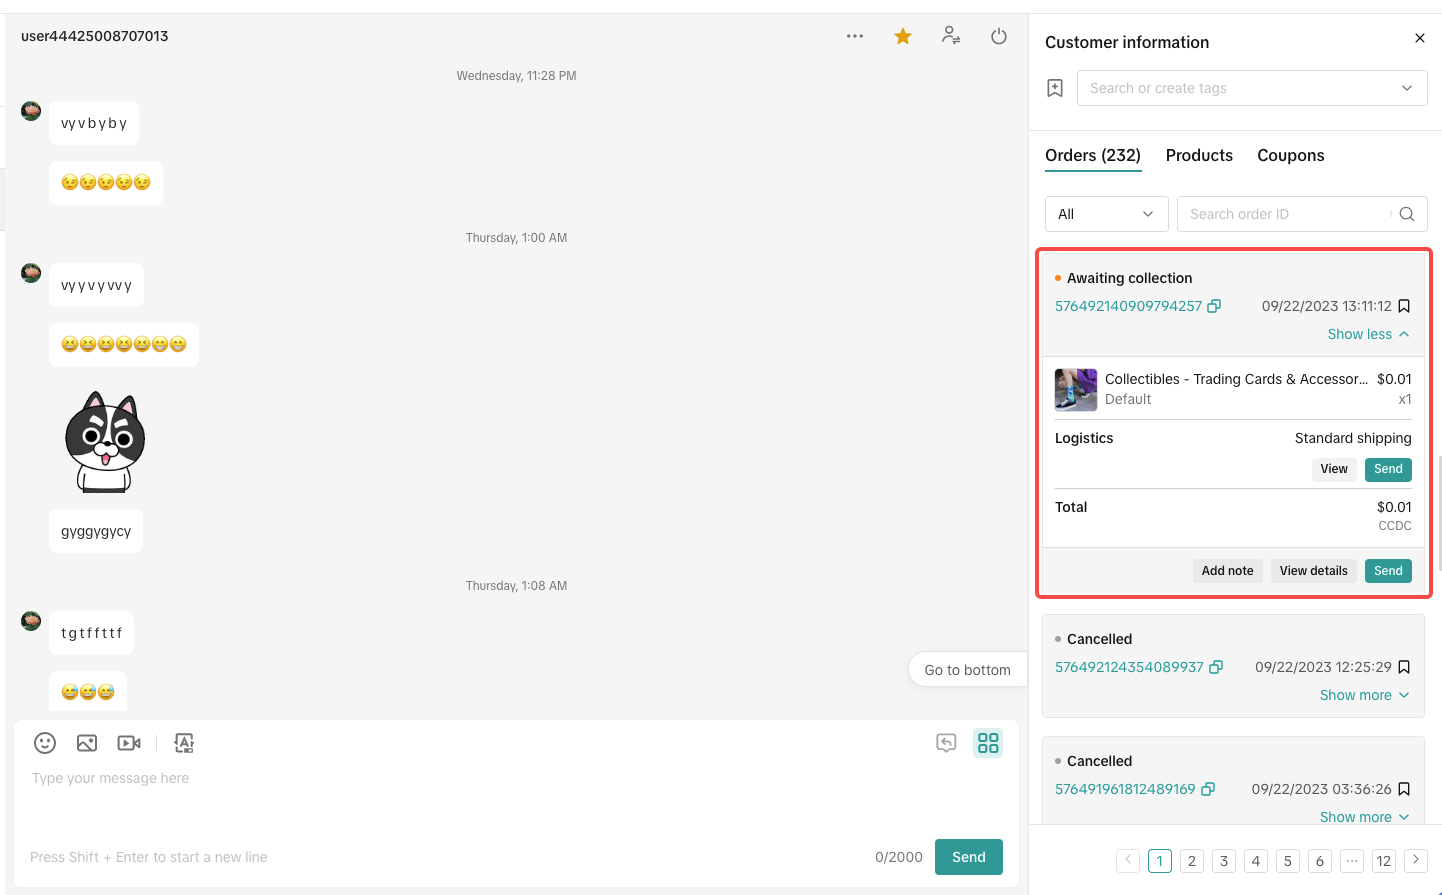
Task: Expand the search or create tags dropdown
Action: (1251, 88)
